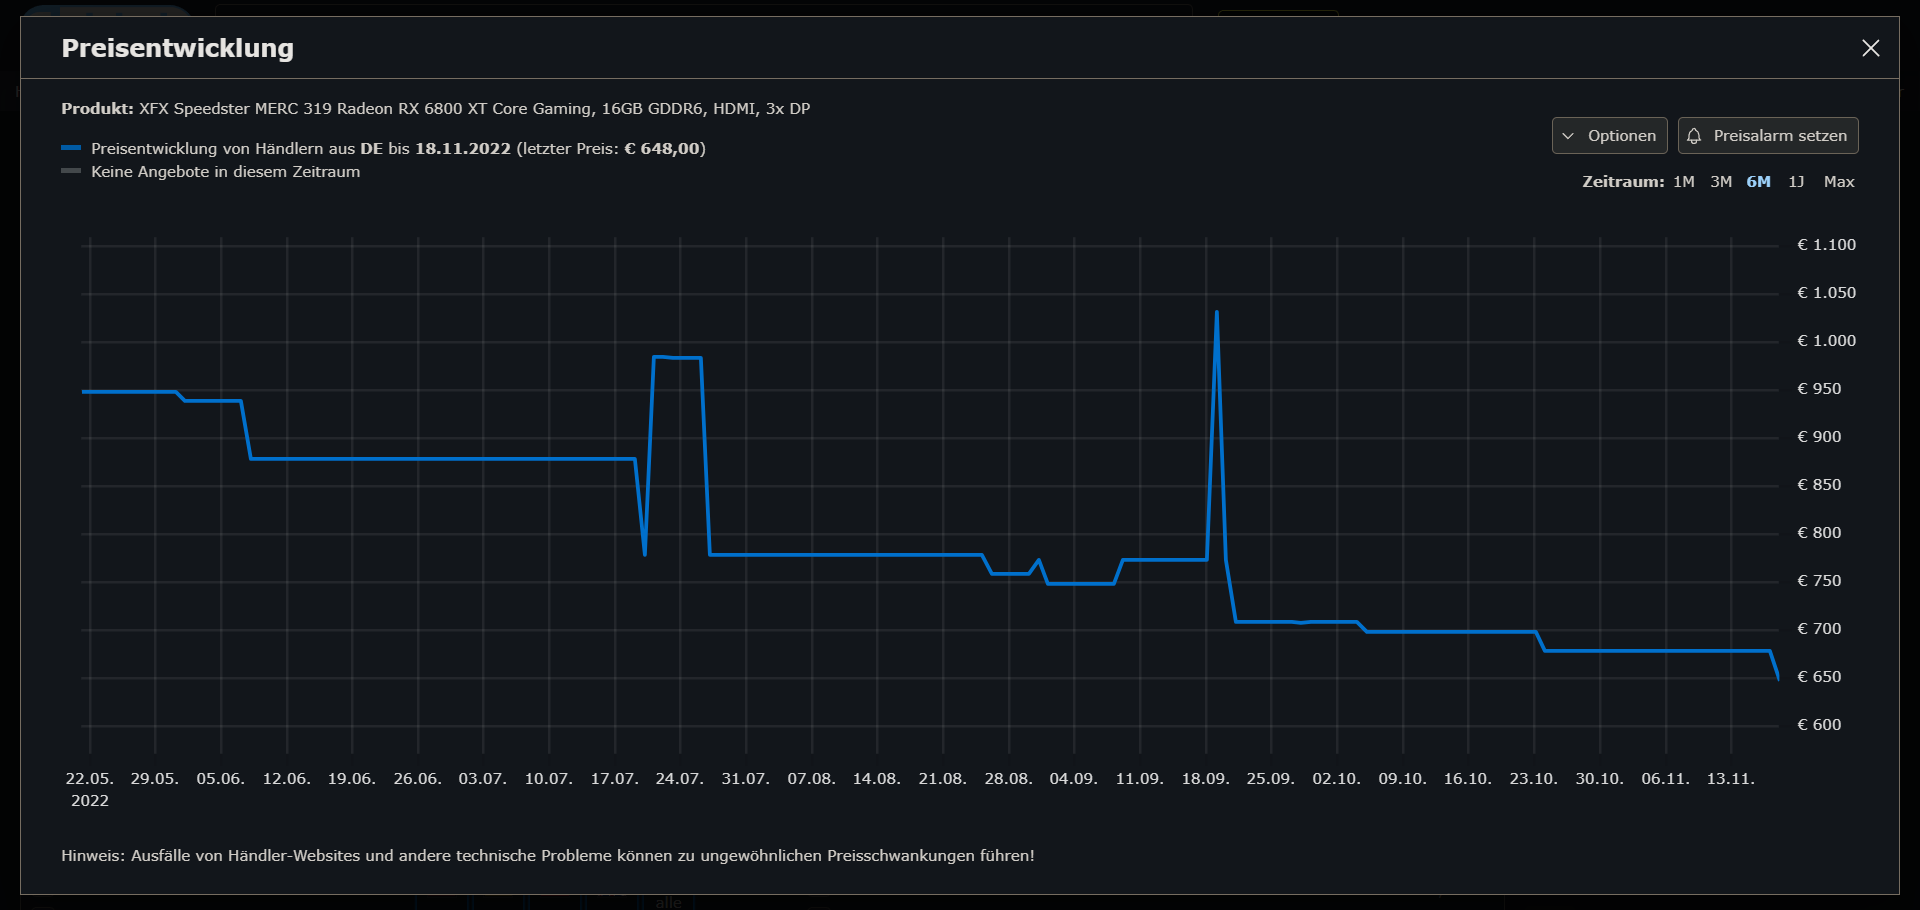Click the blue price-line legend marker
Image resolution: width=1920 pixels, height=910 pixels.
tap(71, 147)
